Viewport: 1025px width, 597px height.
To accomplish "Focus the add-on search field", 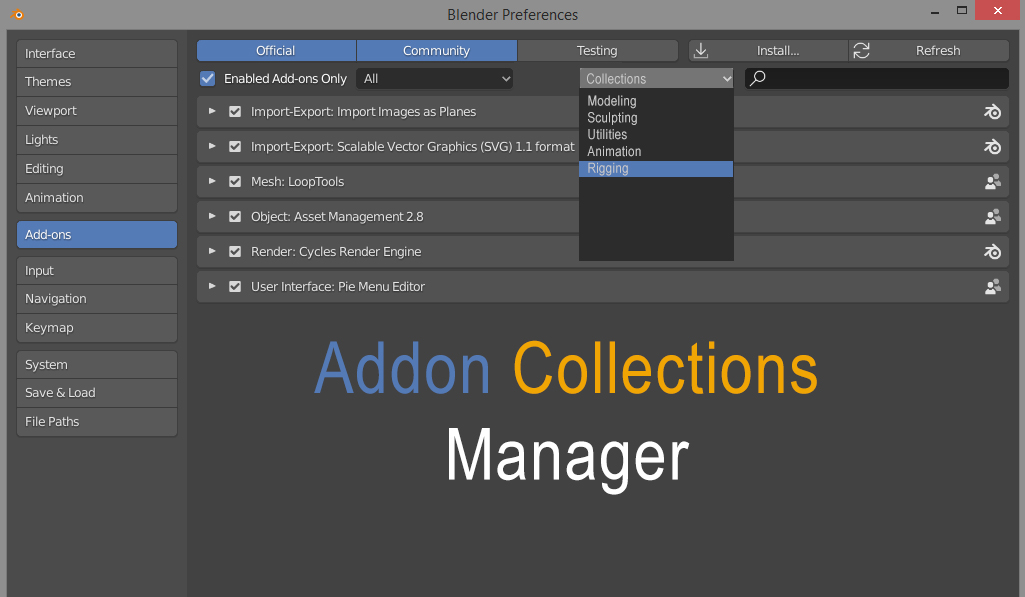I will pyautogui.click(x=877, y=78).
